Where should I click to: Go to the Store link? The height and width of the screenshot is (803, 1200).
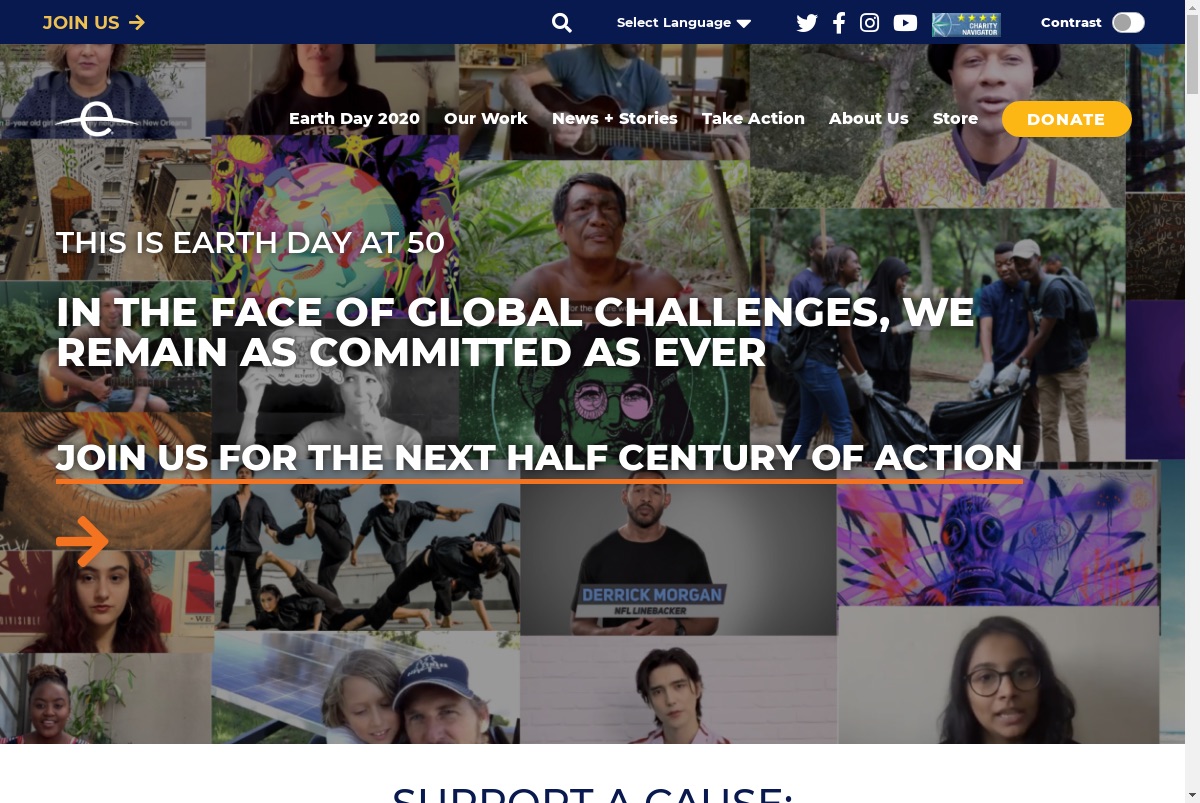pyautogui.click(x=955, y=118)
